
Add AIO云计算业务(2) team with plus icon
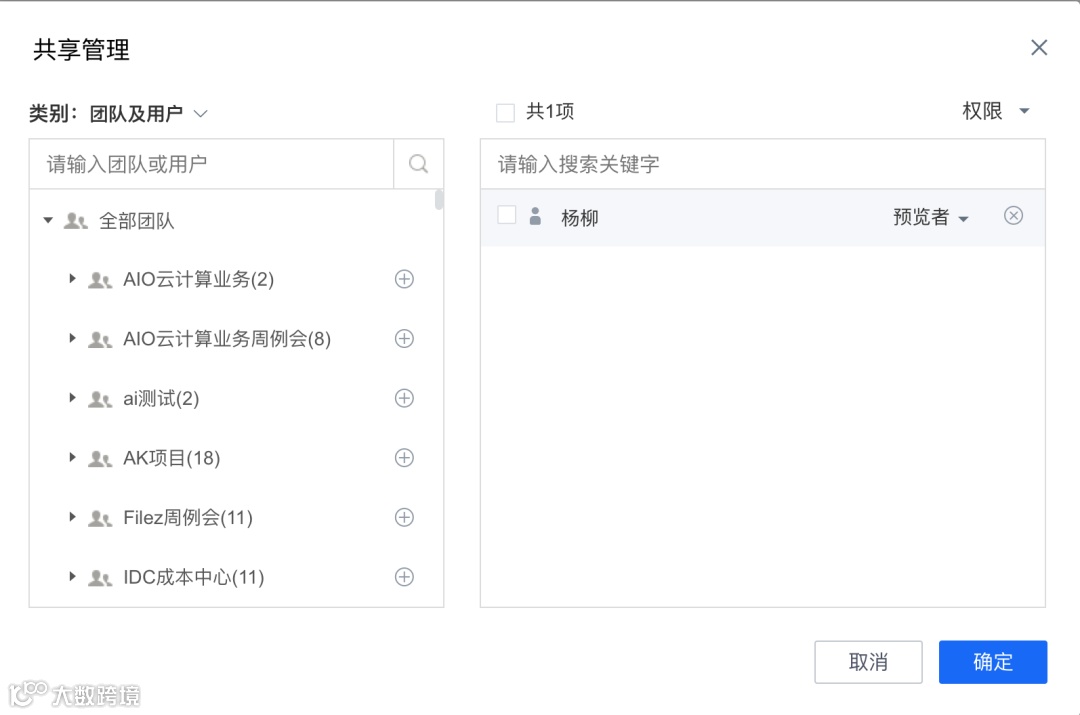click(x=404, y=279)
